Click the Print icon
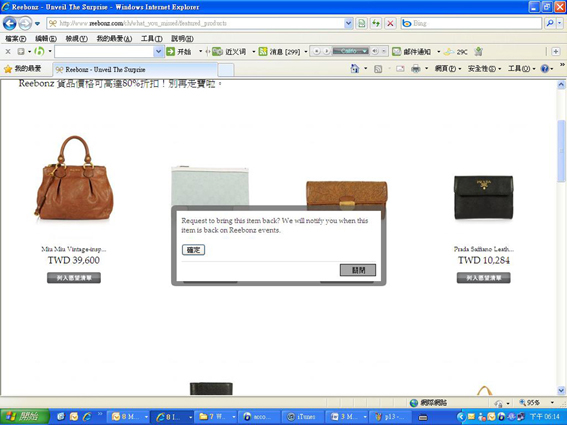567x425 pixels. click(x=416, y=68)
